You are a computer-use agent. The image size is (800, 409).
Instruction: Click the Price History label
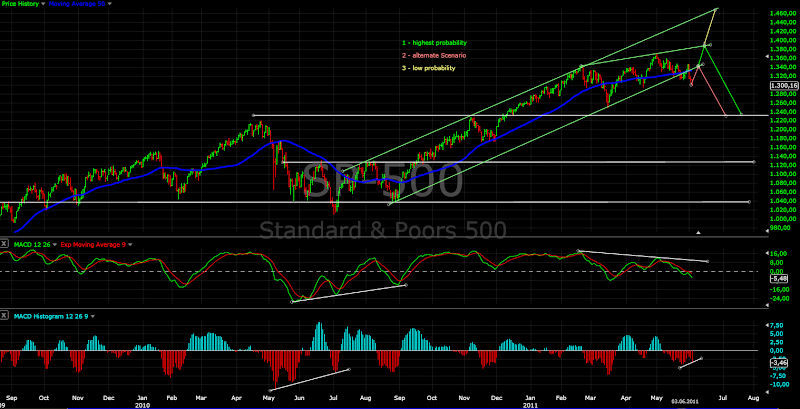18,4
